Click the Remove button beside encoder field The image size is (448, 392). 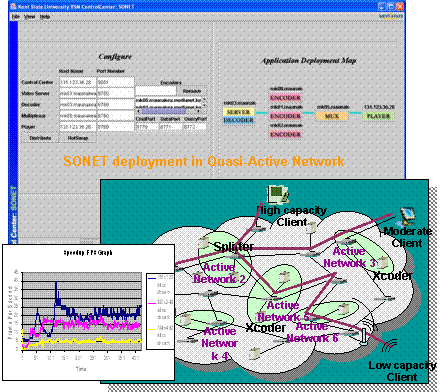tap(192, 91)
